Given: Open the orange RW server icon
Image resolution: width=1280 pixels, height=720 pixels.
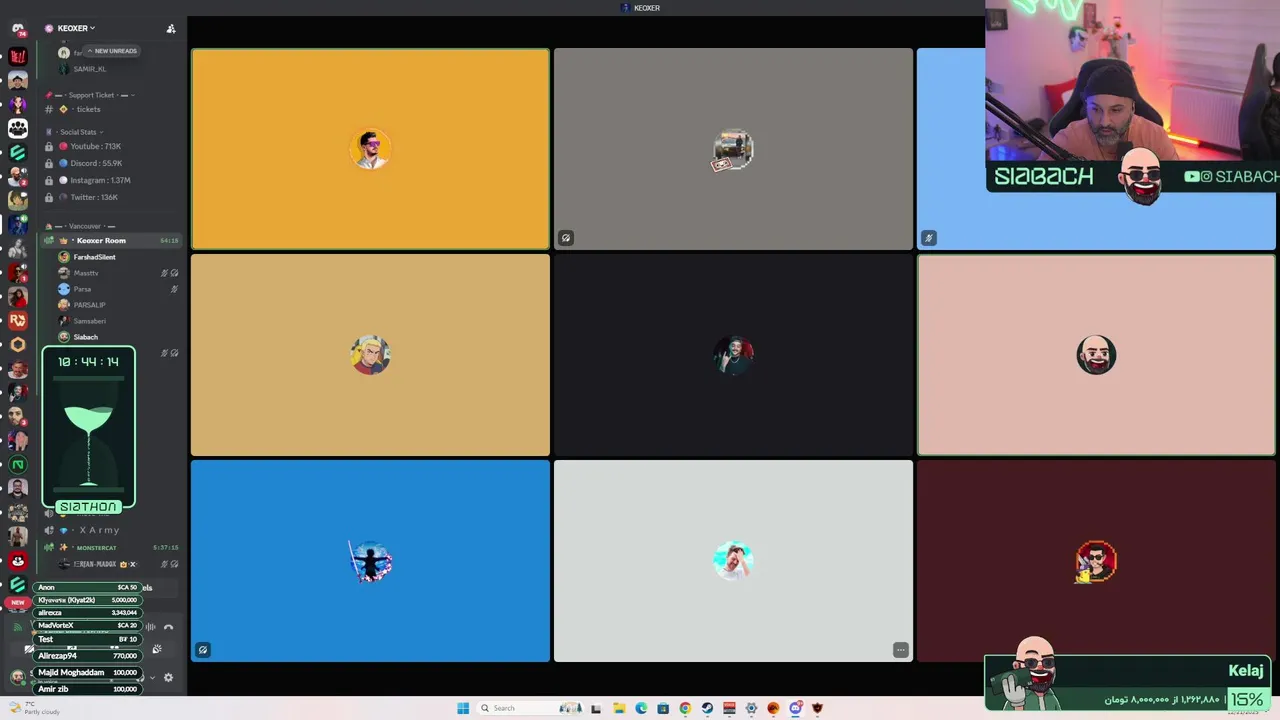Looking at the screenshot, I should pos(18,320).
